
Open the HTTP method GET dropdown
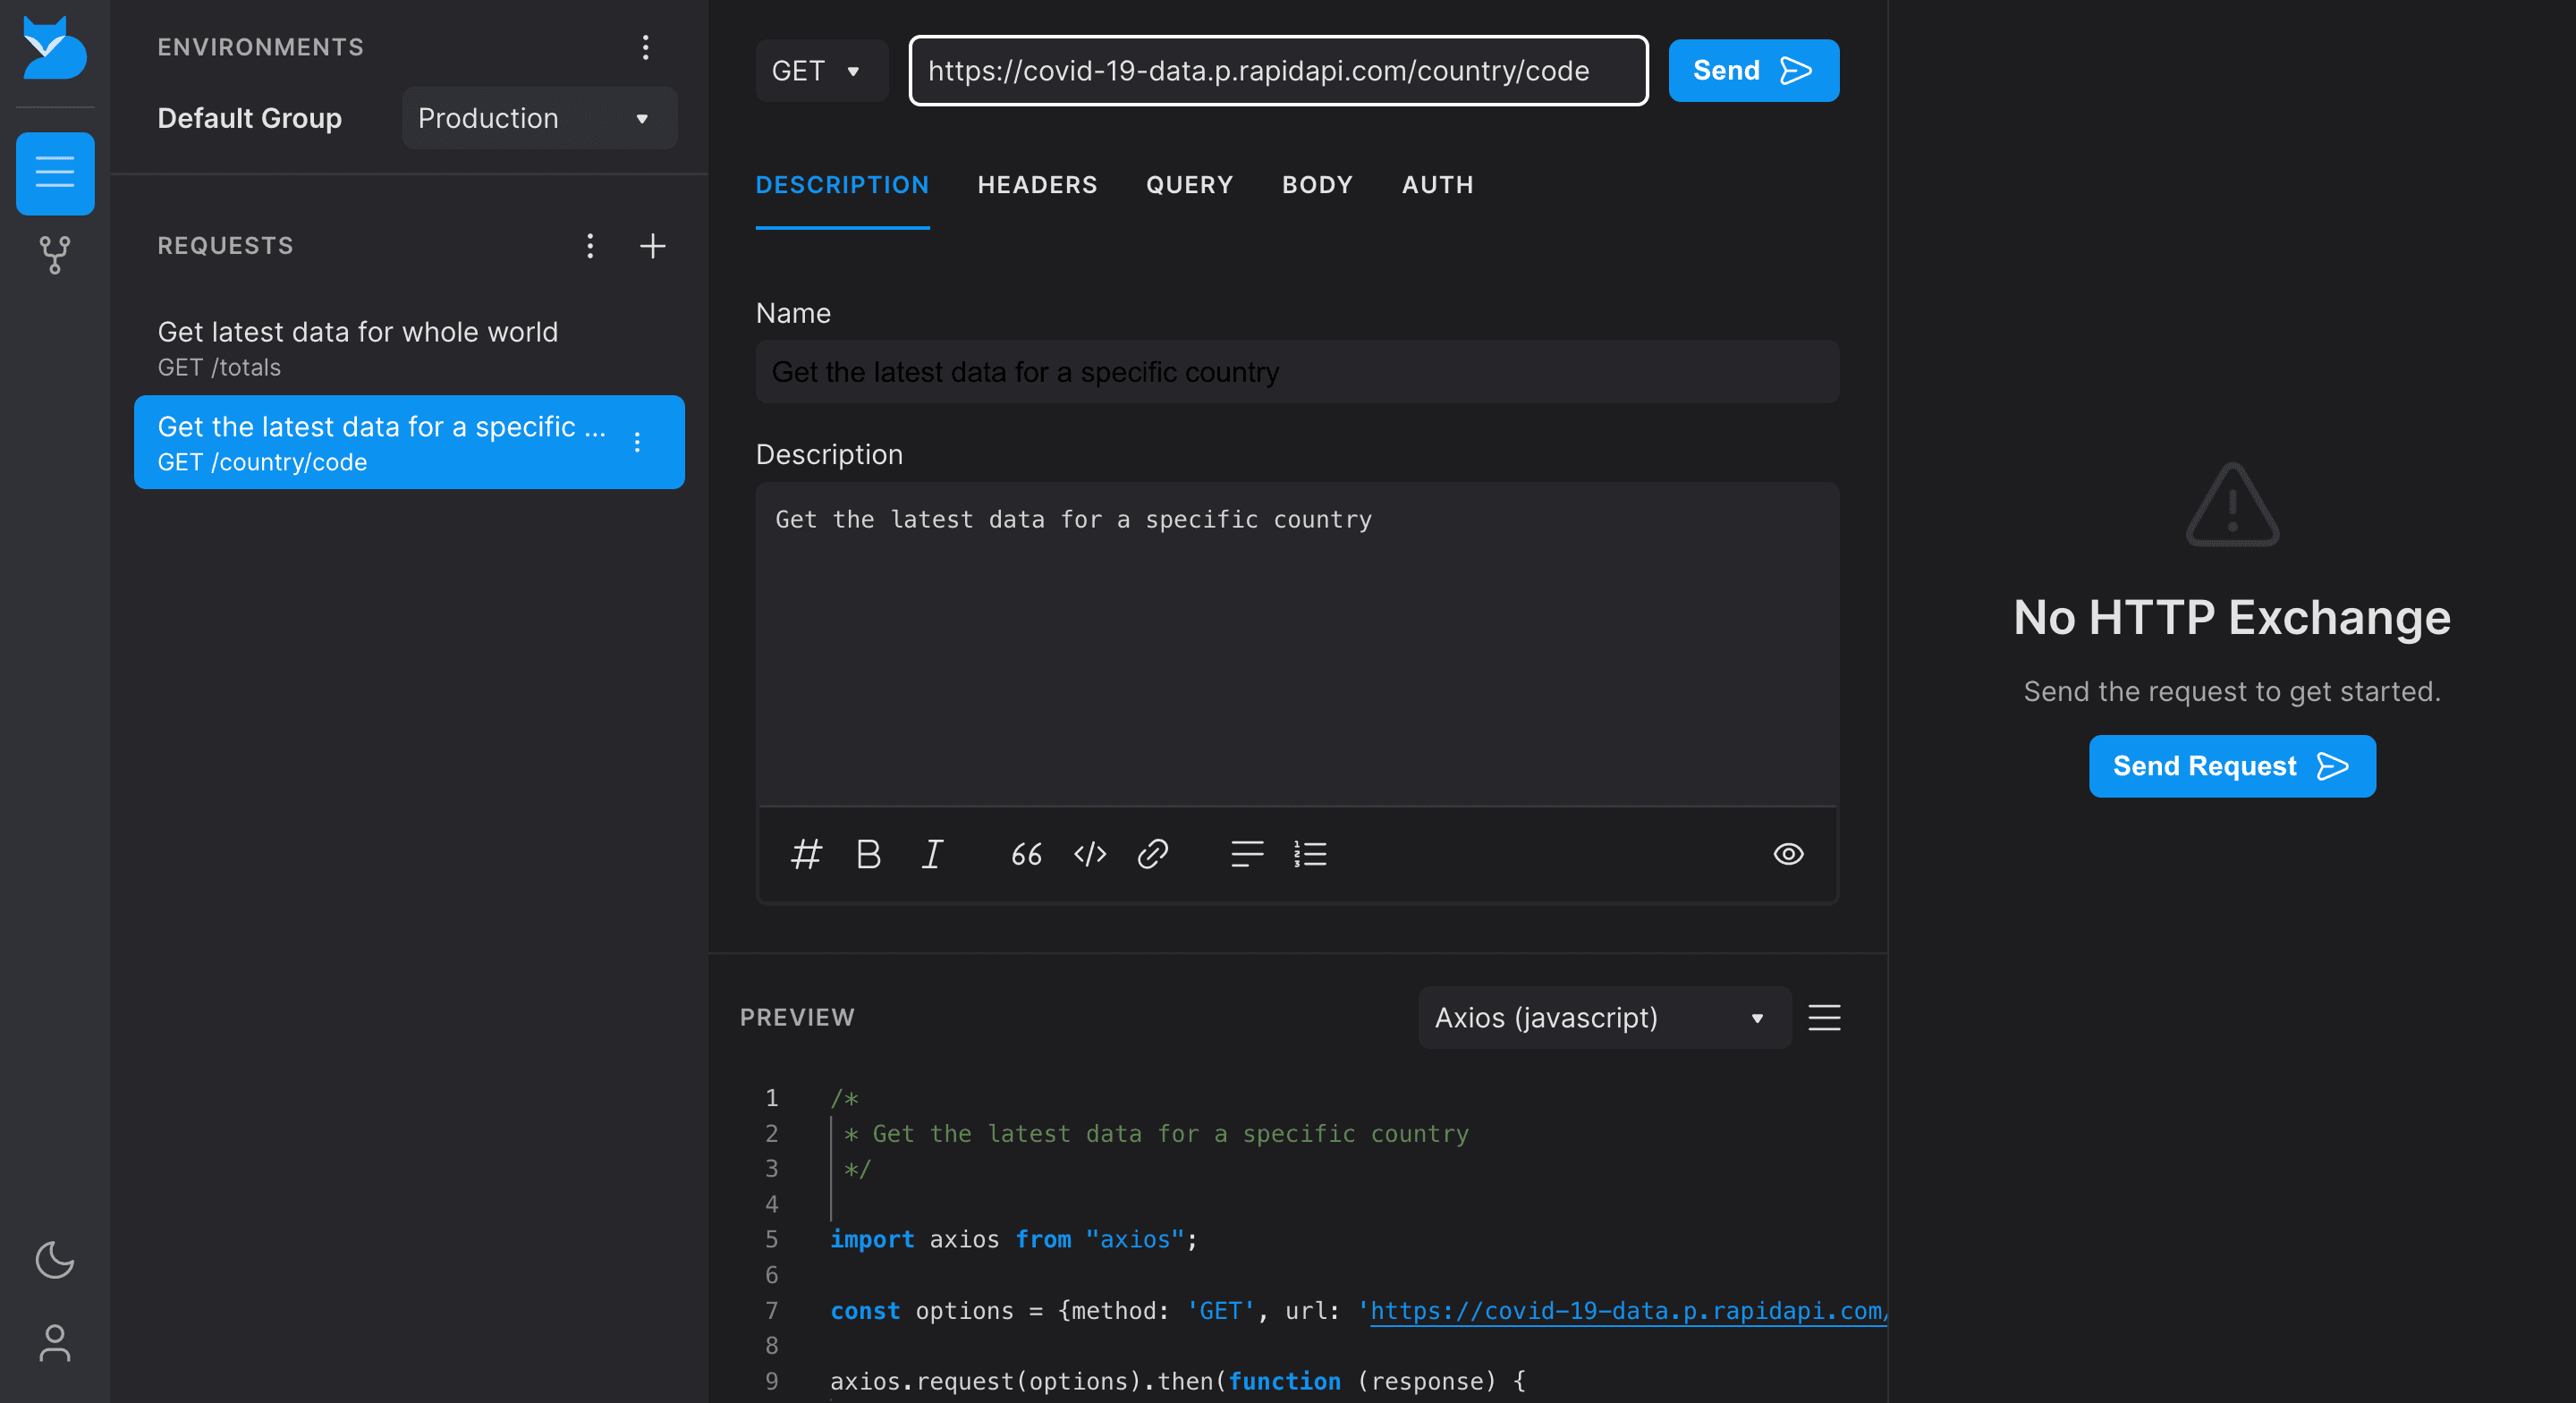(x=821, y=71)
